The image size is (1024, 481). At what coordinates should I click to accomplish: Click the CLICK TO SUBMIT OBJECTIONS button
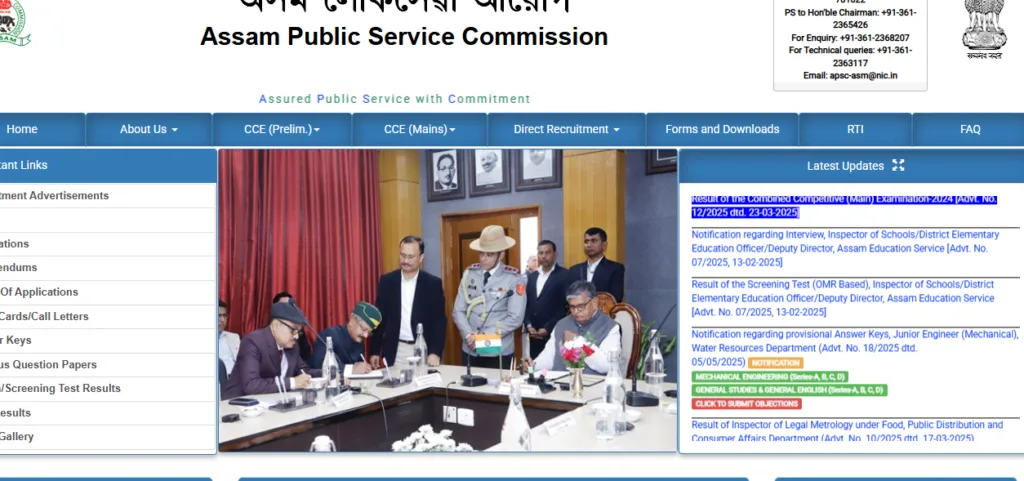pyautogui.click(x=746, y=404)
